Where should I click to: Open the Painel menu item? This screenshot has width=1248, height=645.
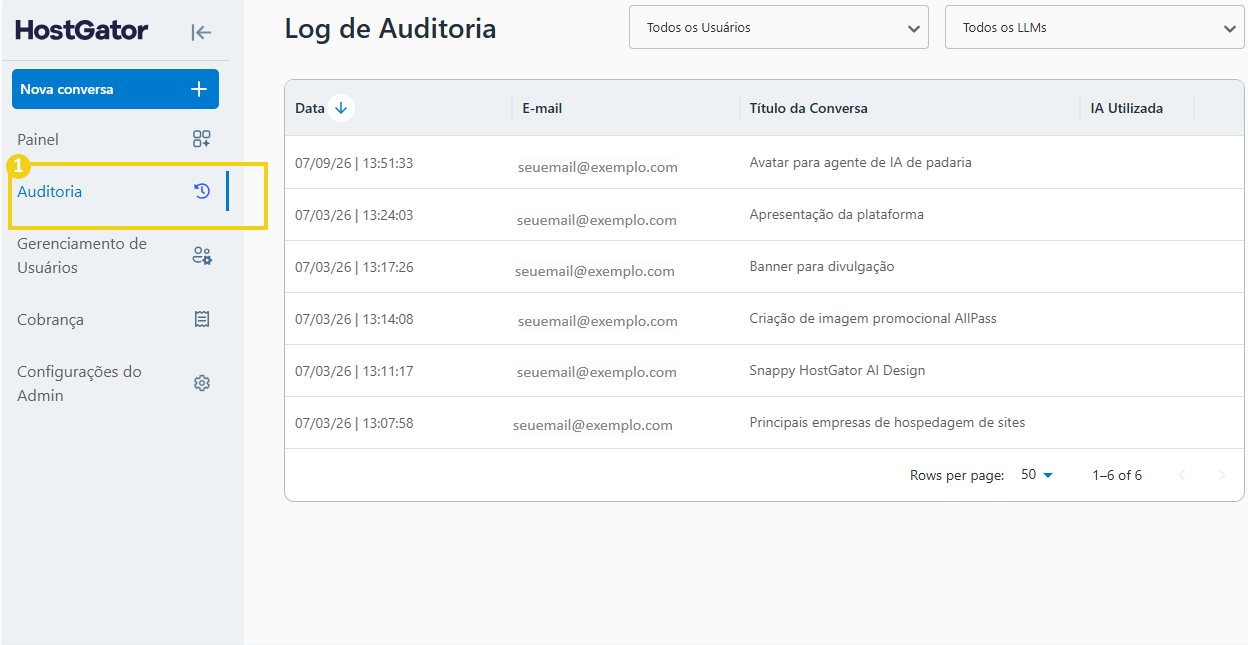coord(115,139)
